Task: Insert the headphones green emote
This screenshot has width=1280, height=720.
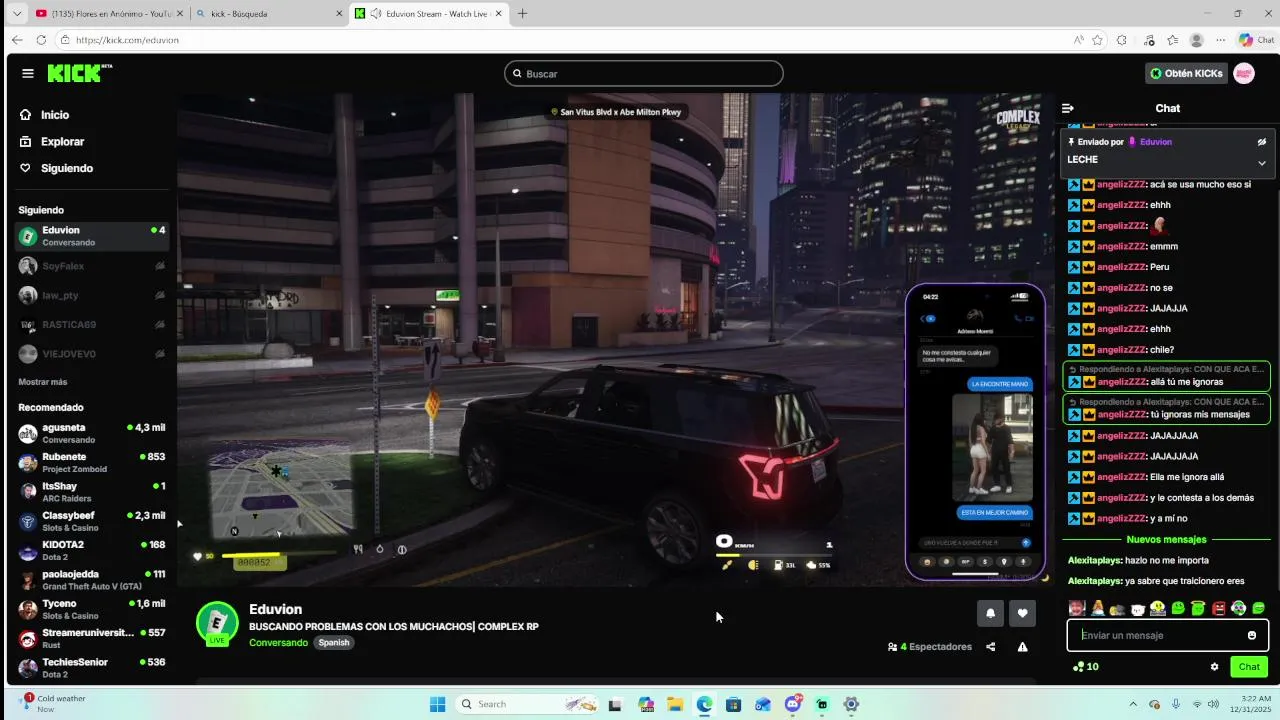Action: coord(1238,608)
